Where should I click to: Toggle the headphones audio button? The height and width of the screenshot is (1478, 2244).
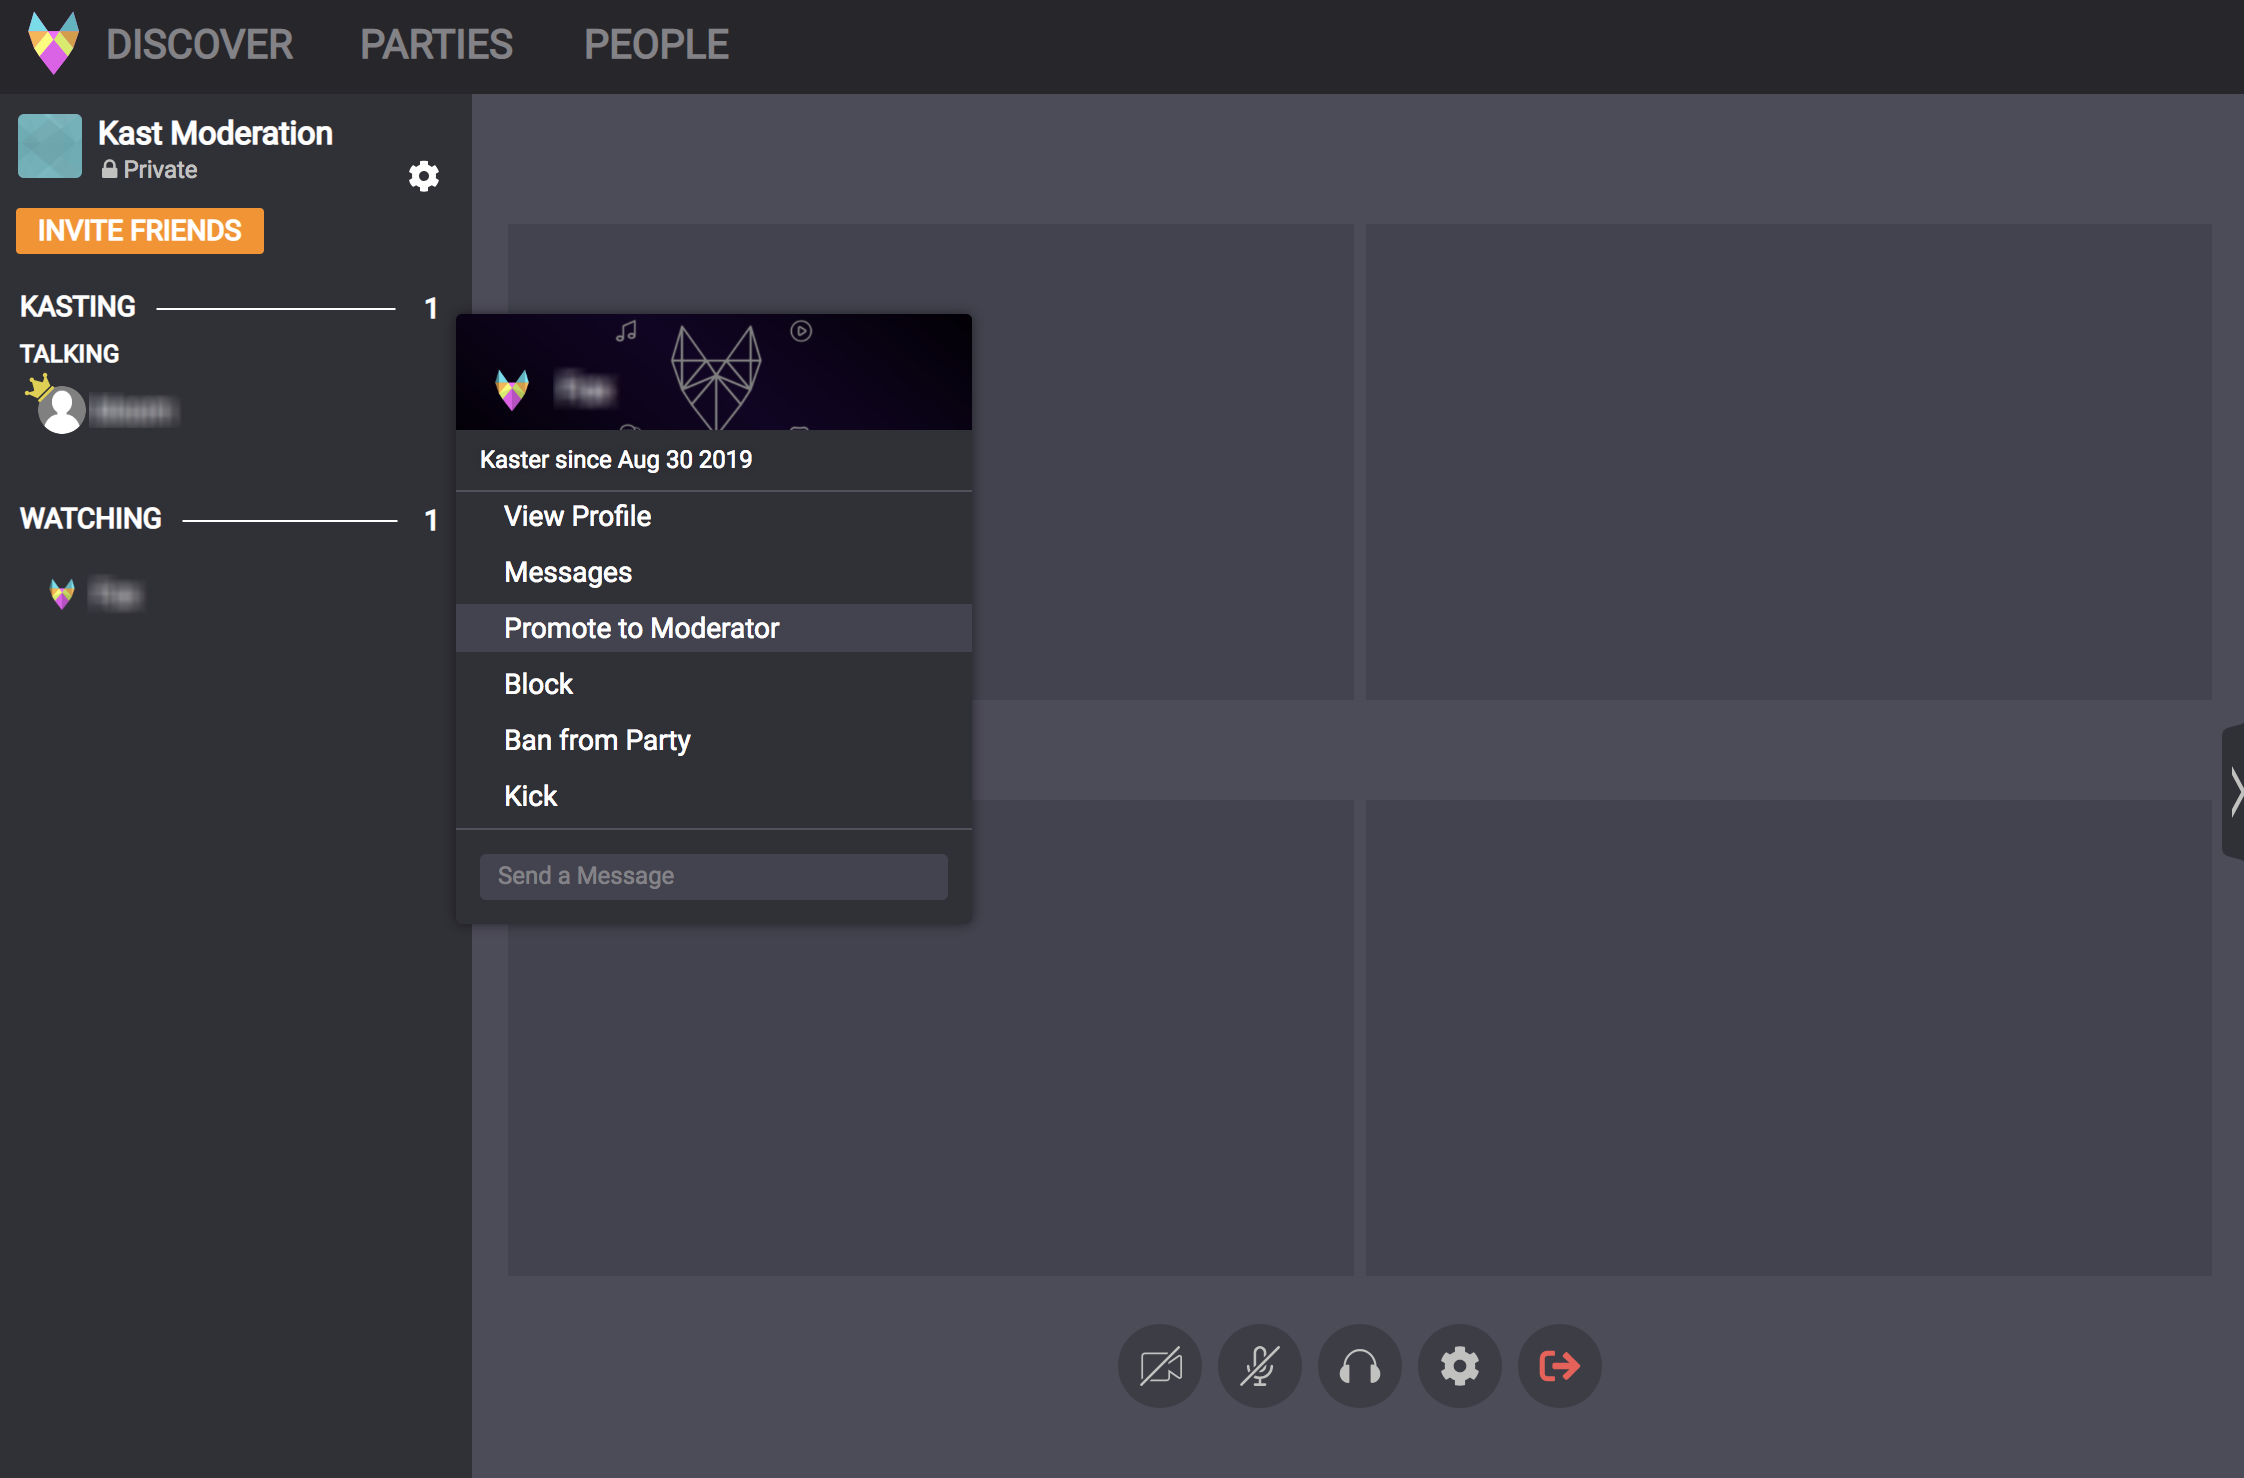tap(1360, 1366)
